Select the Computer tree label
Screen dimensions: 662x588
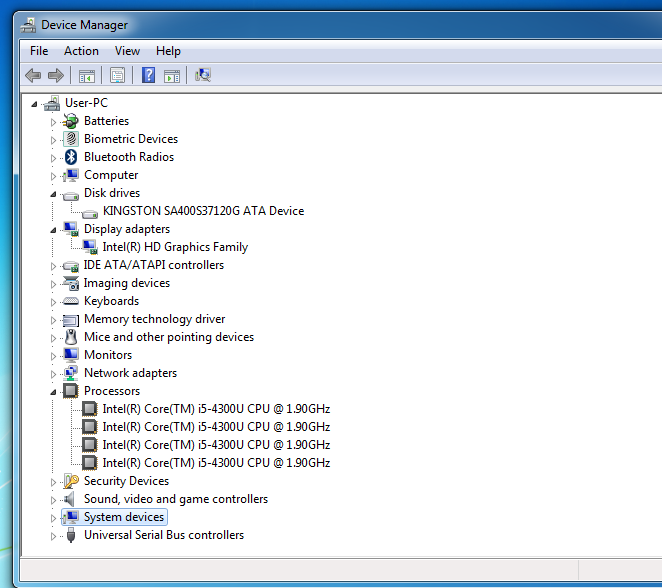111,175
